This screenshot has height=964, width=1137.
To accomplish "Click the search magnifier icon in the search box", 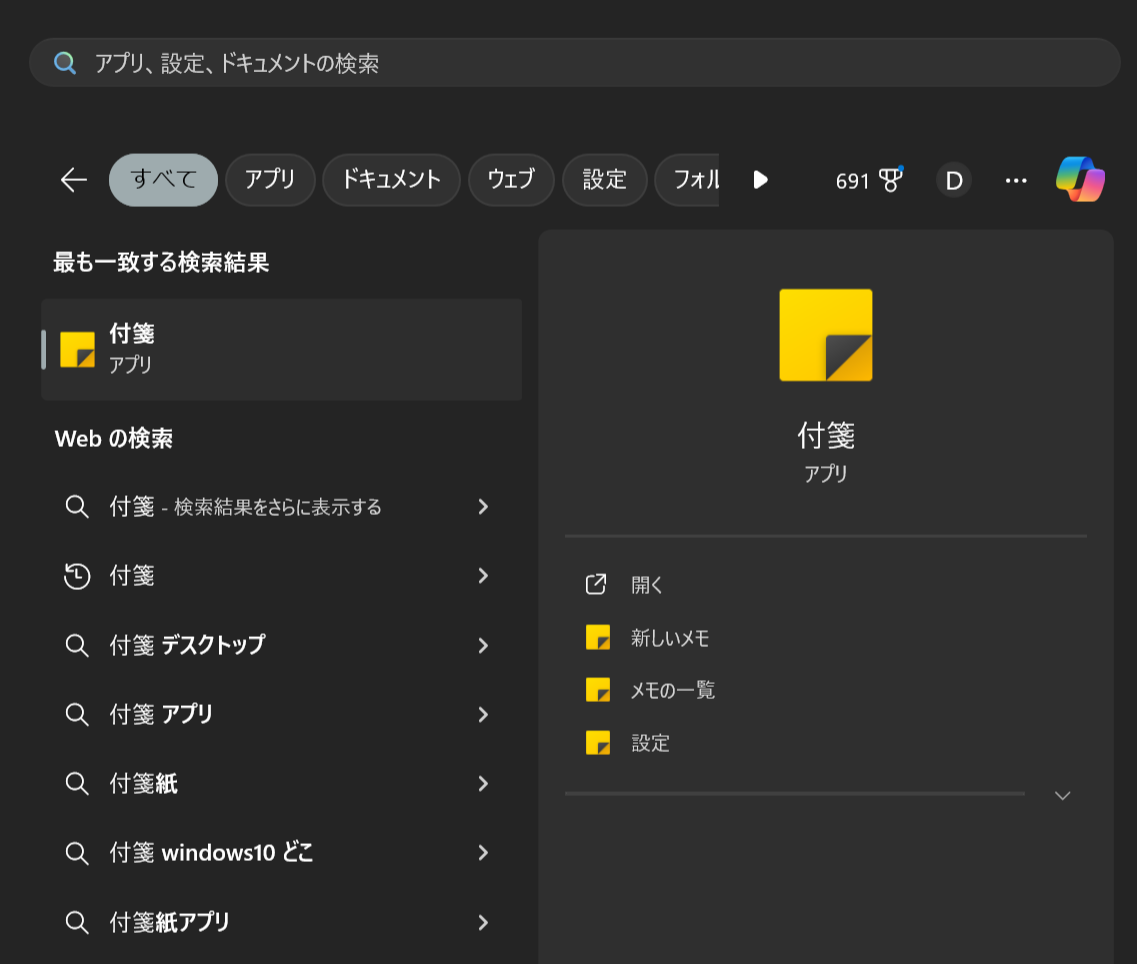I will pyautogui.click(x=65, y=63).
